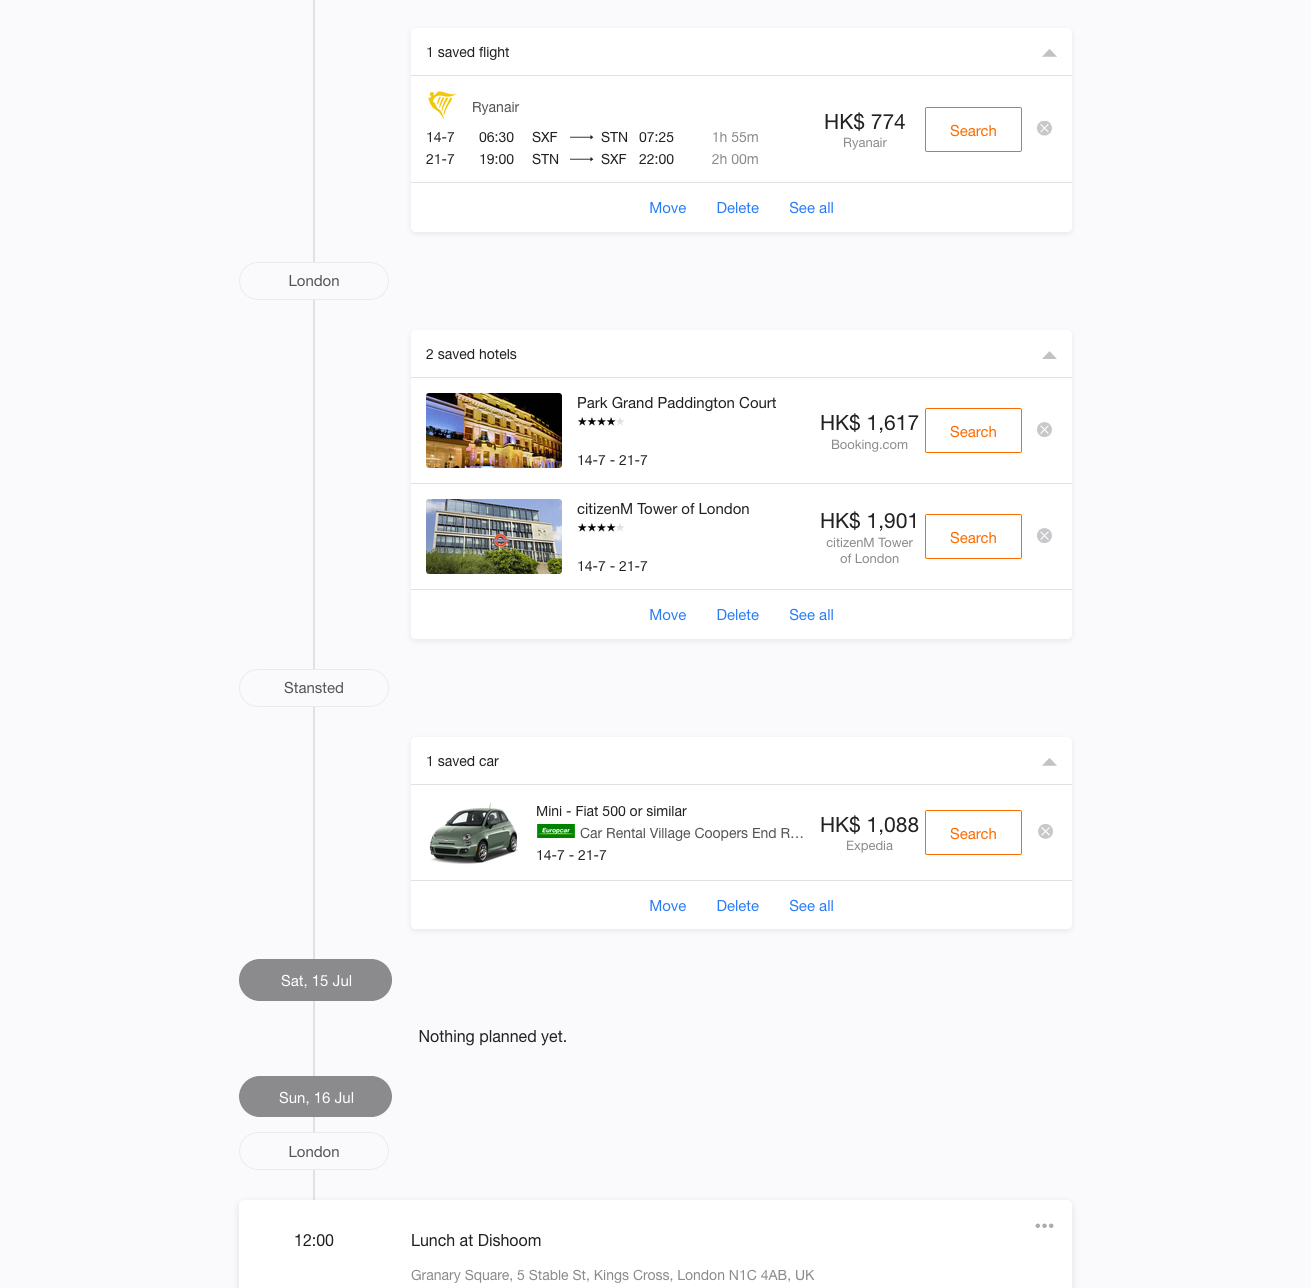This screenshot has height=1288, width=1311.
Task: Click the HK$ 1,088 car price
Action: [x=869, y=825]
